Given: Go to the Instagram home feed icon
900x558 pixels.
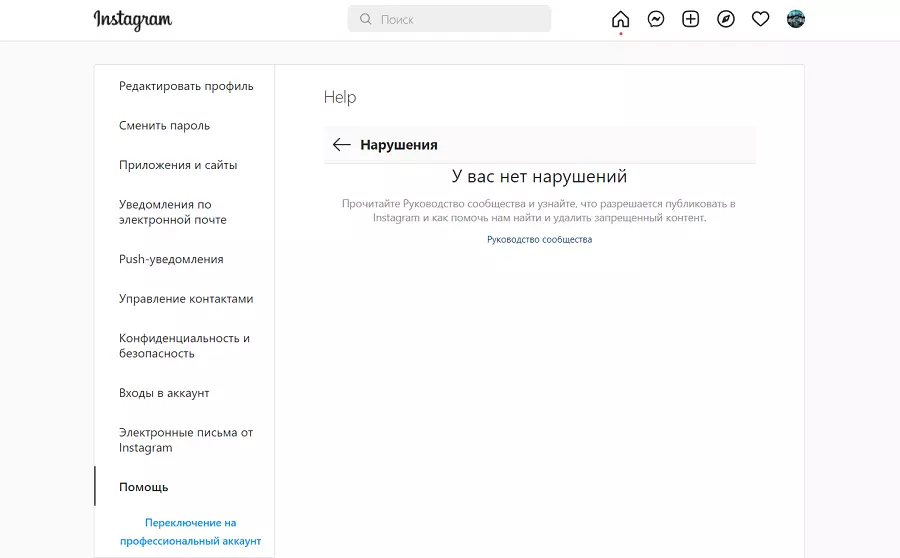Looking at the screenshot, I should 620,19.
